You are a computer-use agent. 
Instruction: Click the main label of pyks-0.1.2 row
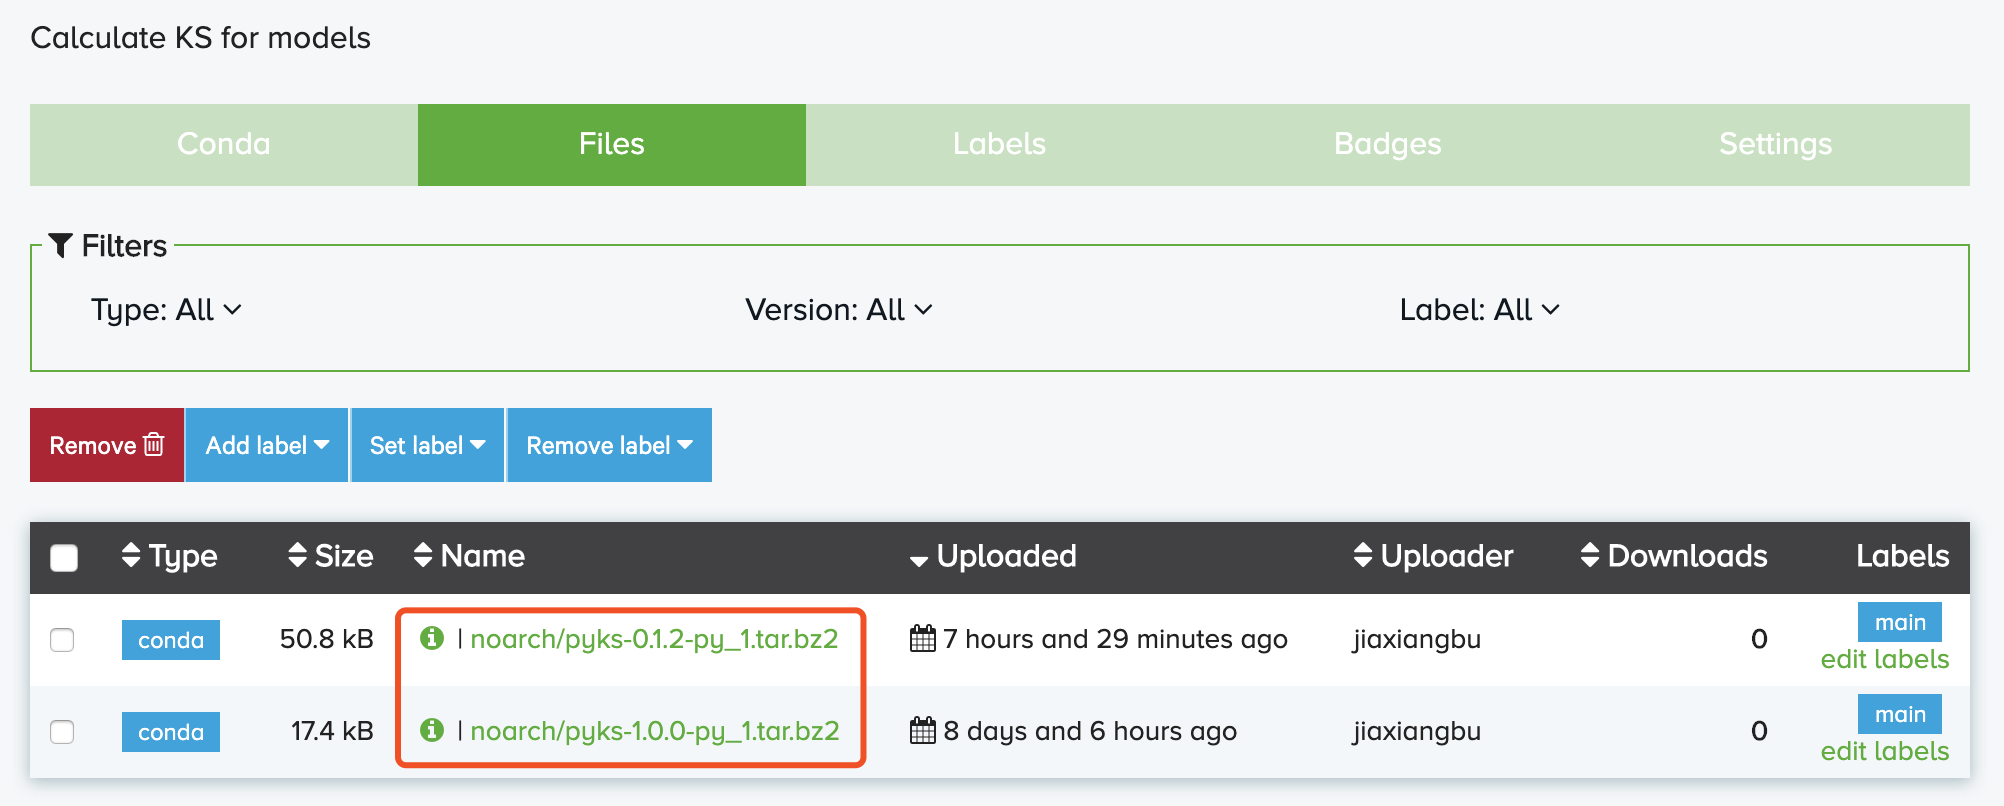(1900, 622)
